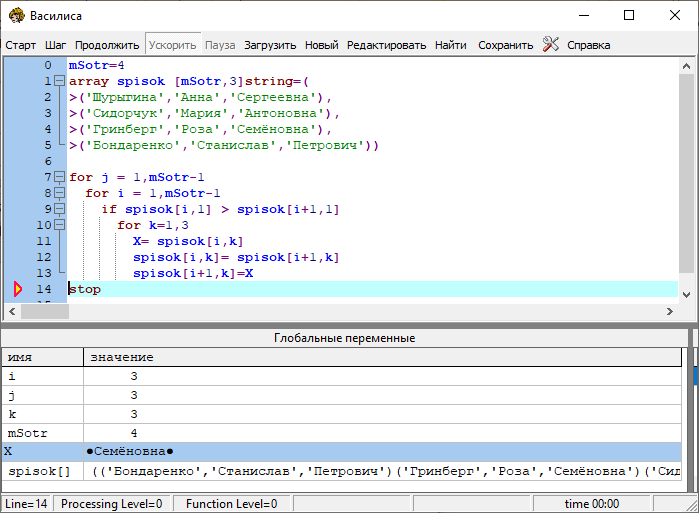
Task: Click the Vasilisa app icon in title bar
Action: 16,15
